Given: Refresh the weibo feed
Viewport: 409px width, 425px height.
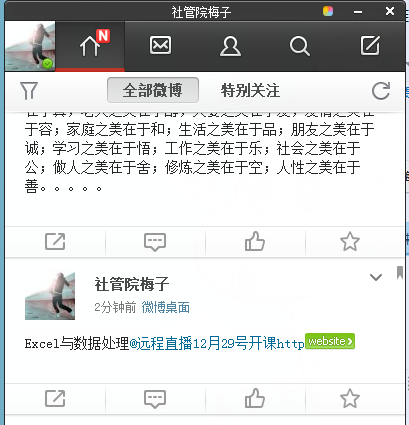Looking at the screenshot, I should click(381, 91).
